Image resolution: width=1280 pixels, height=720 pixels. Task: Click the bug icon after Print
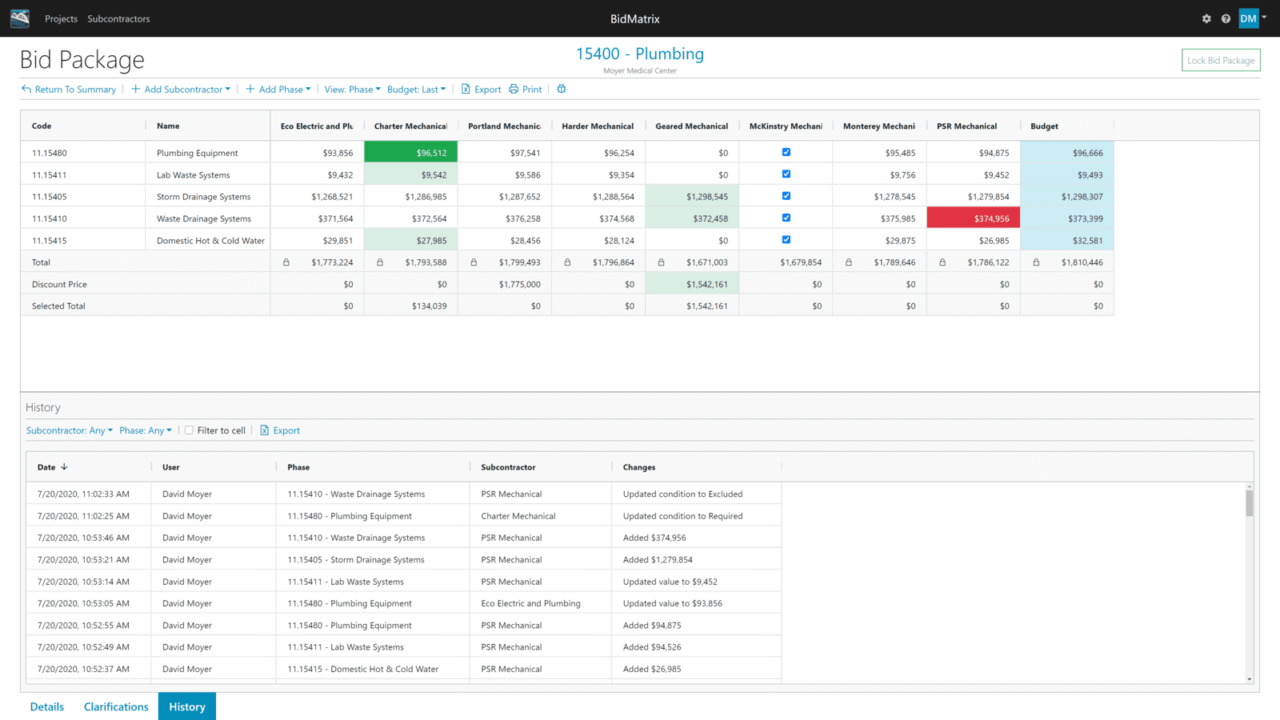(x=561, y=89)
